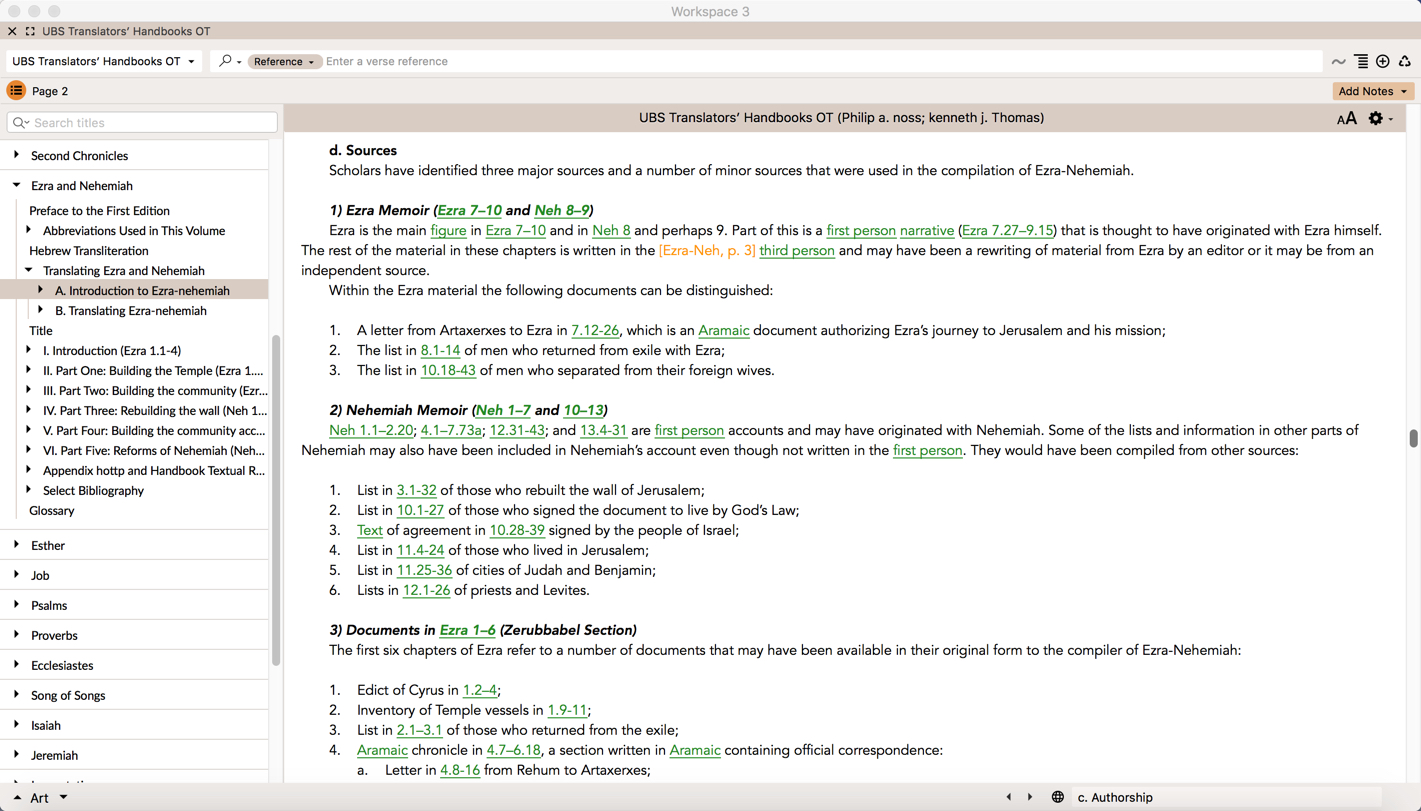Select the Title entry in the contents
Image resolution: width=1421 pixels, height=811 pixels.
point(41,331)
